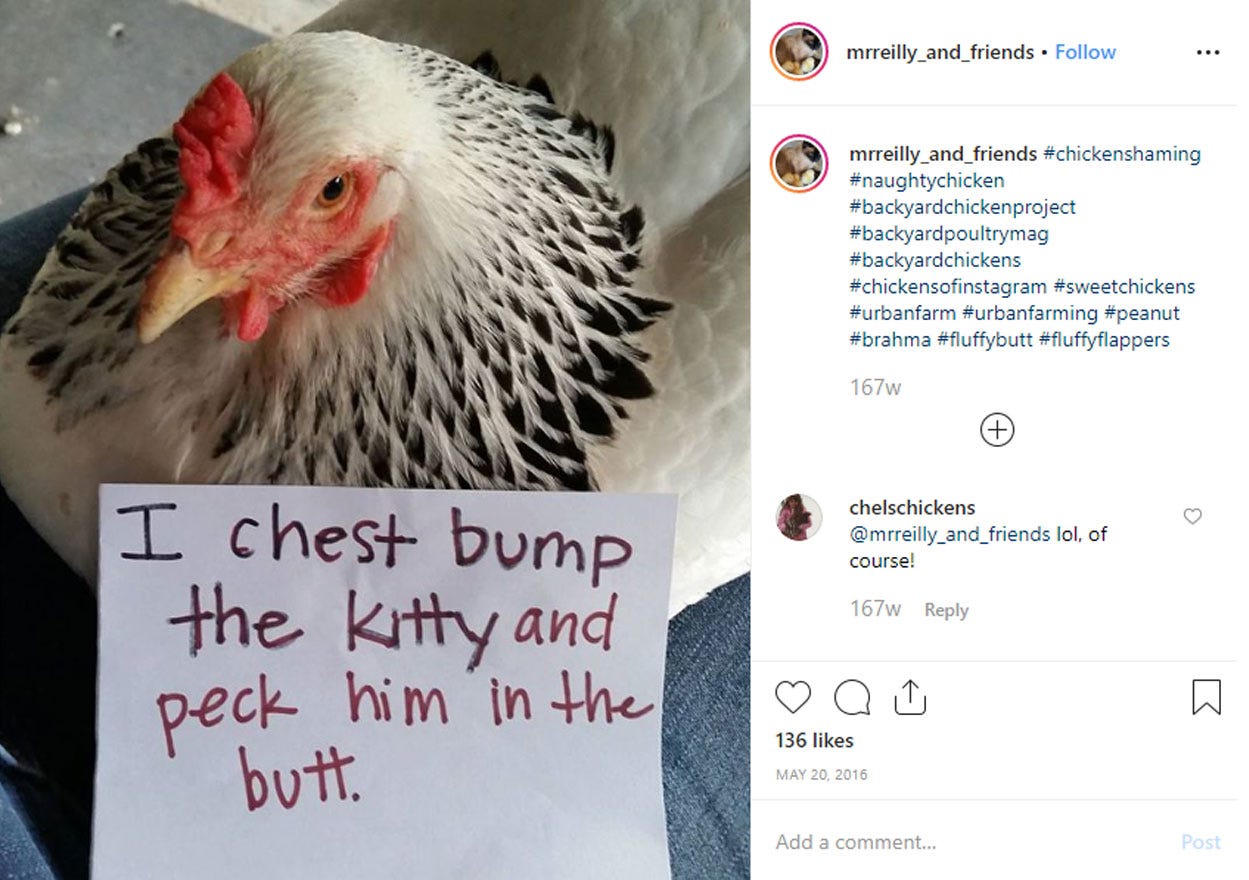Open mrreilly_and_friends profile picture in the header
The width and height of the screenshot is (1249, 880).
pos(799,52)
